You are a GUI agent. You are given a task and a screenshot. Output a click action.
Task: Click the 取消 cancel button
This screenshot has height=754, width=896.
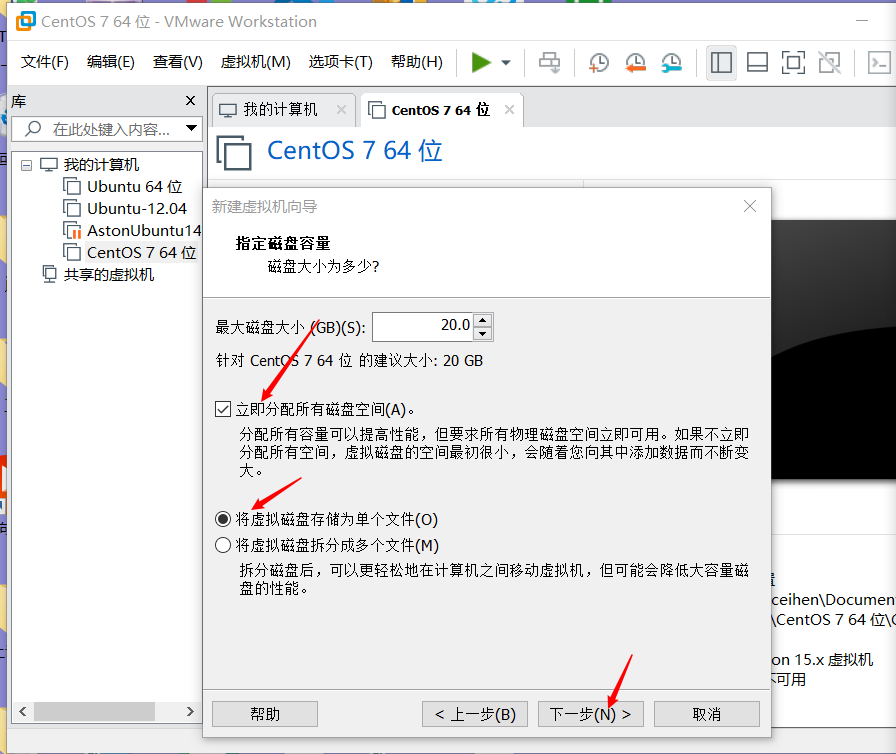pos(707,714)
